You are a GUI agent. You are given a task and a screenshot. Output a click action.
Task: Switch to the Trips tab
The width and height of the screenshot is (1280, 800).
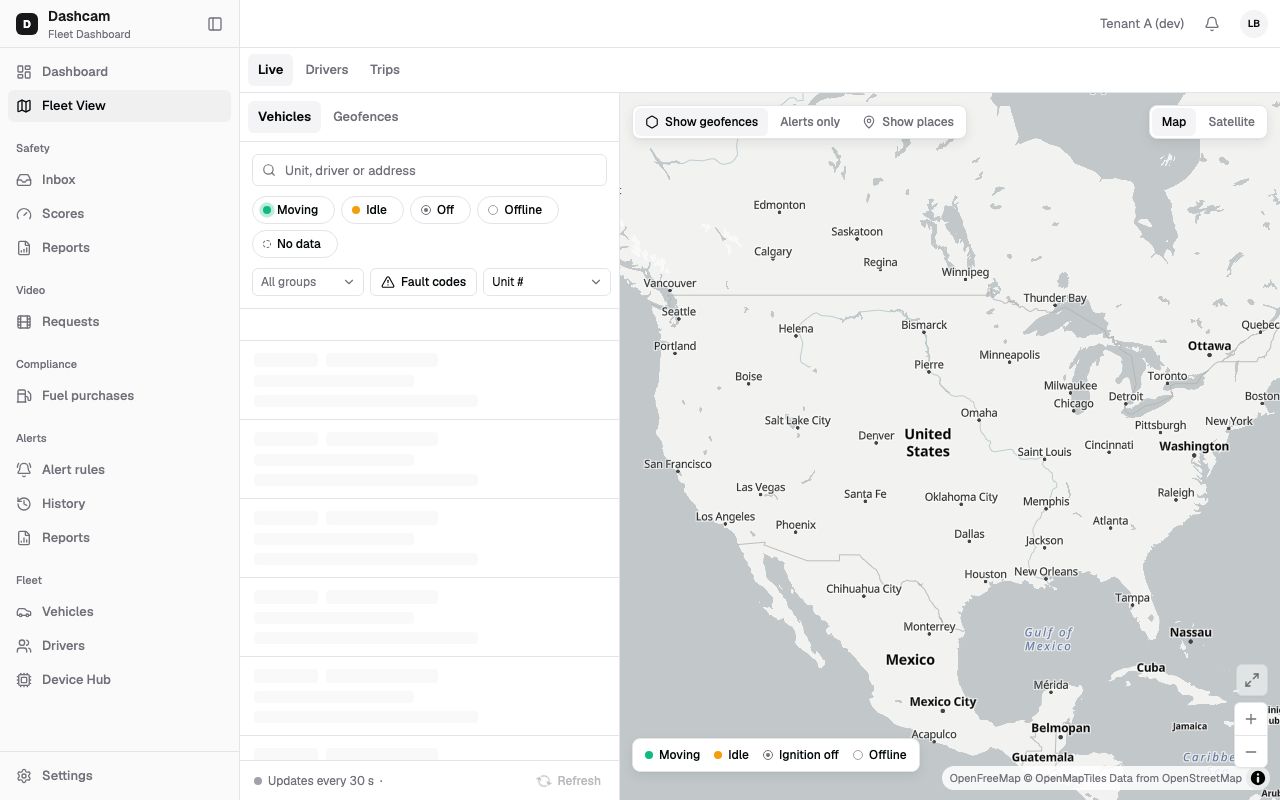click(385, 70)
